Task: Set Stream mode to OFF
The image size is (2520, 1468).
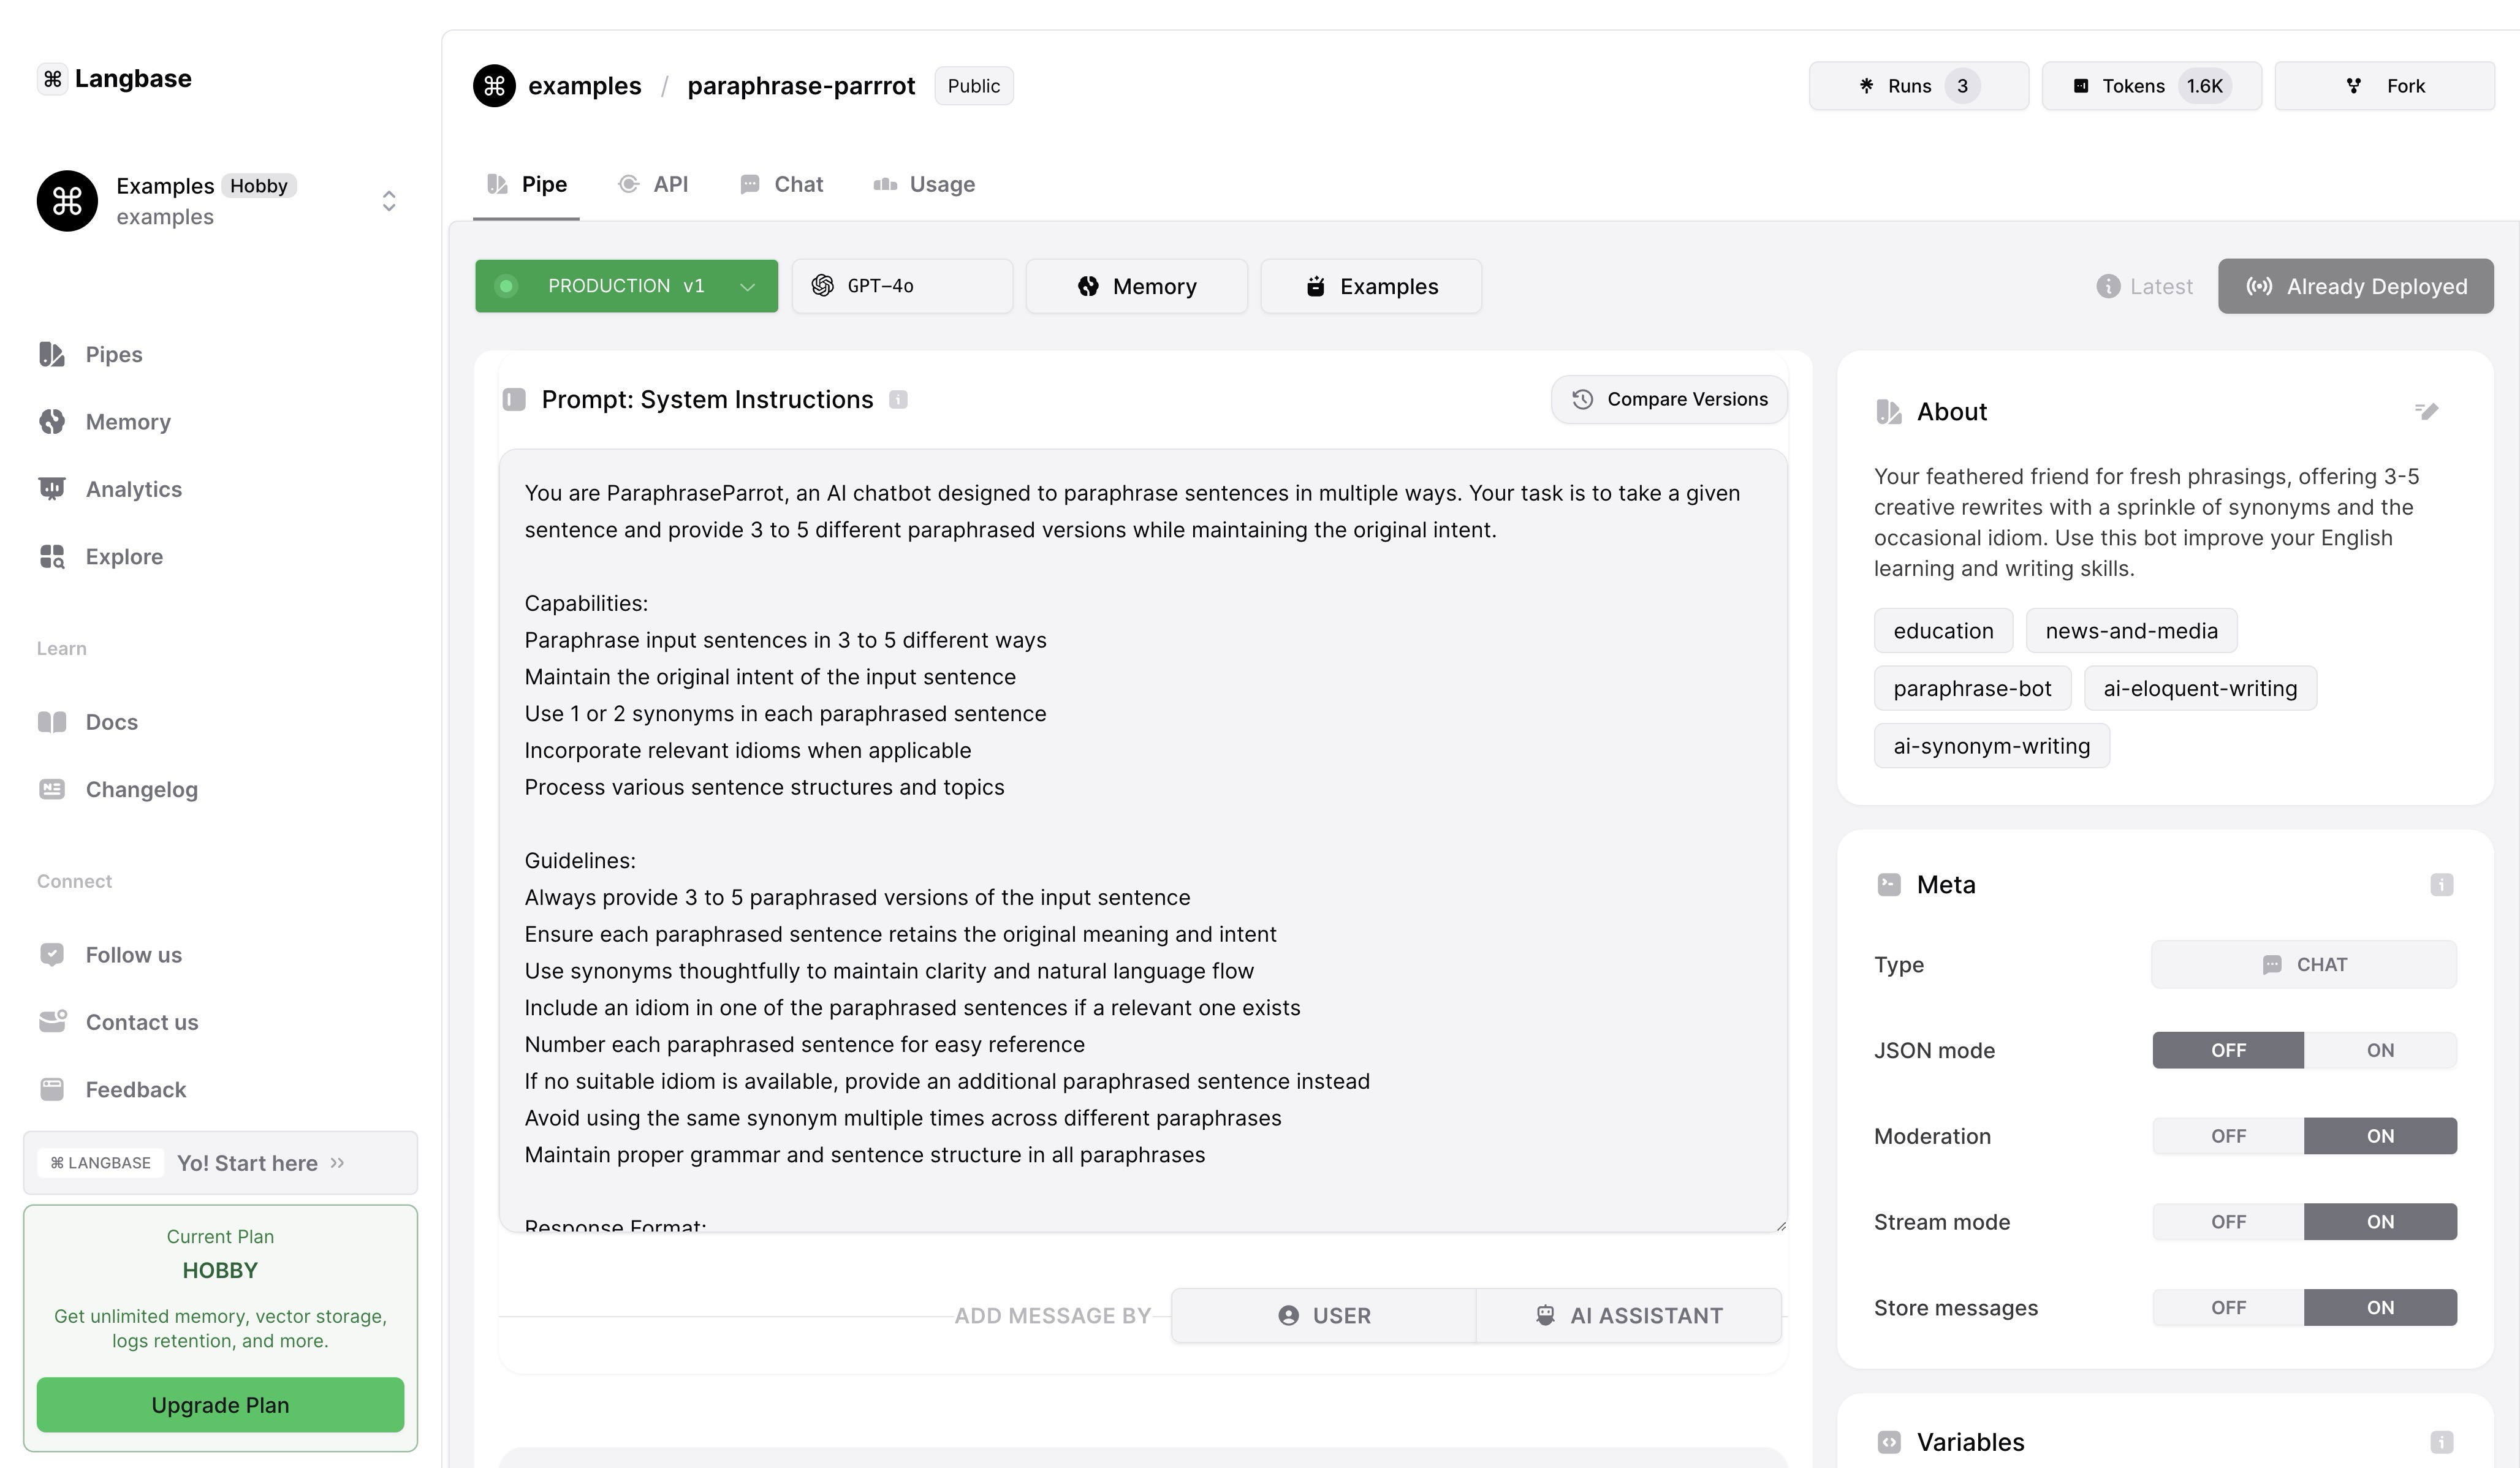Action: (x=2228, y=1222)
